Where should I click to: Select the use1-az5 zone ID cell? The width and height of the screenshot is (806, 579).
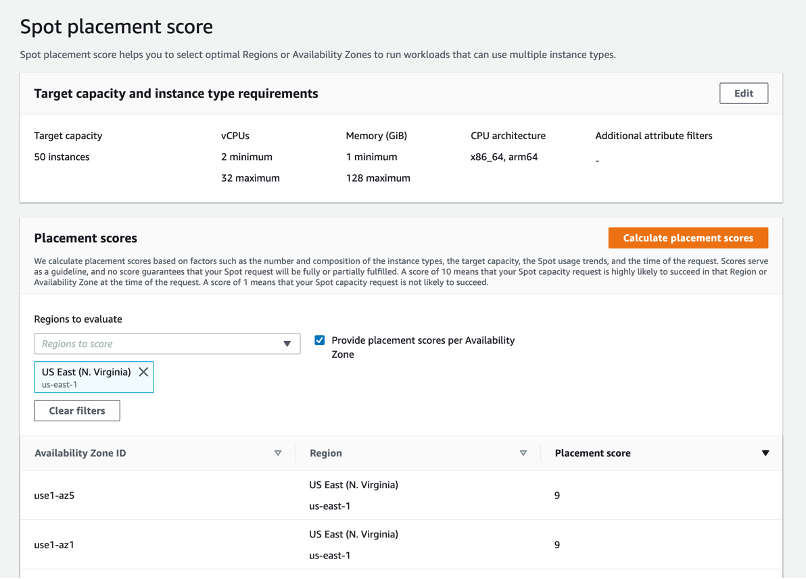[54, 495]
